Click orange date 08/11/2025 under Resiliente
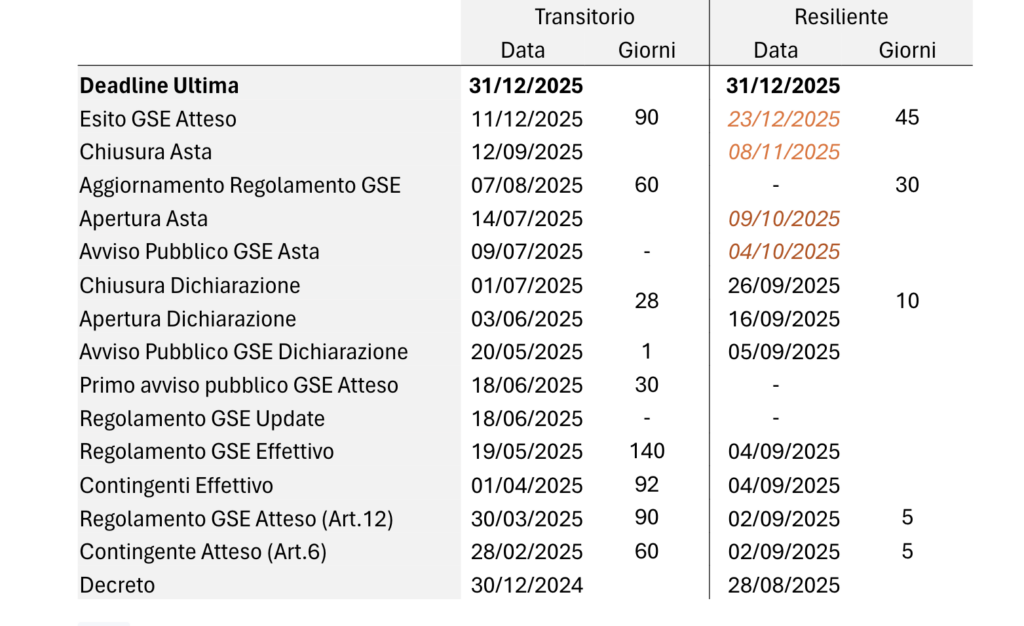The width and height of the screenshot is (1024, 626). point(784,152)
